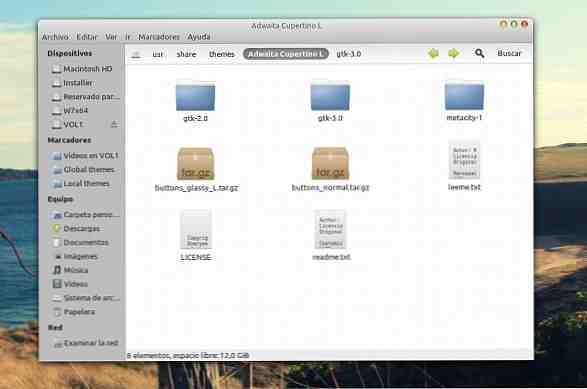
Task: Open the metacity-1 folder icon
Action: click(464, 96)
